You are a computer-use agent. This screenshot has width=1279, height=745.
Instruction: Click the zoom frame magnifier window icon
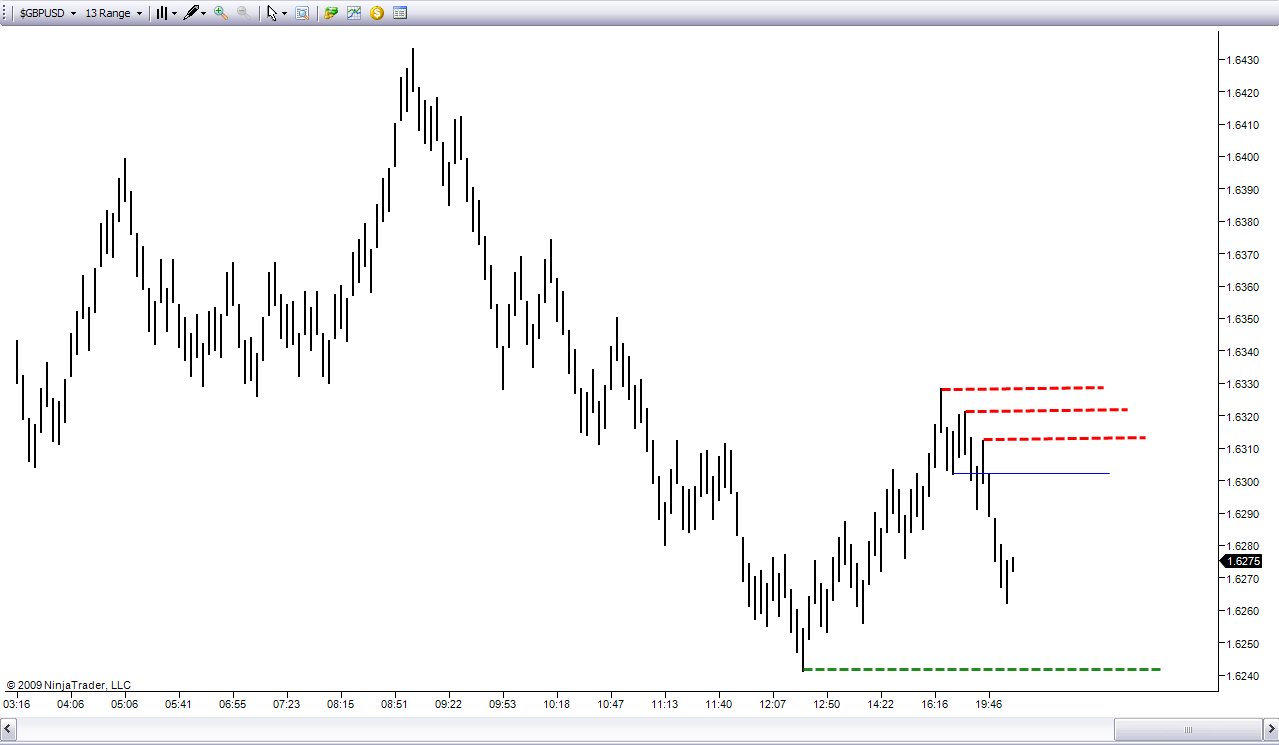pyautogui.click(x=302, y=14)
